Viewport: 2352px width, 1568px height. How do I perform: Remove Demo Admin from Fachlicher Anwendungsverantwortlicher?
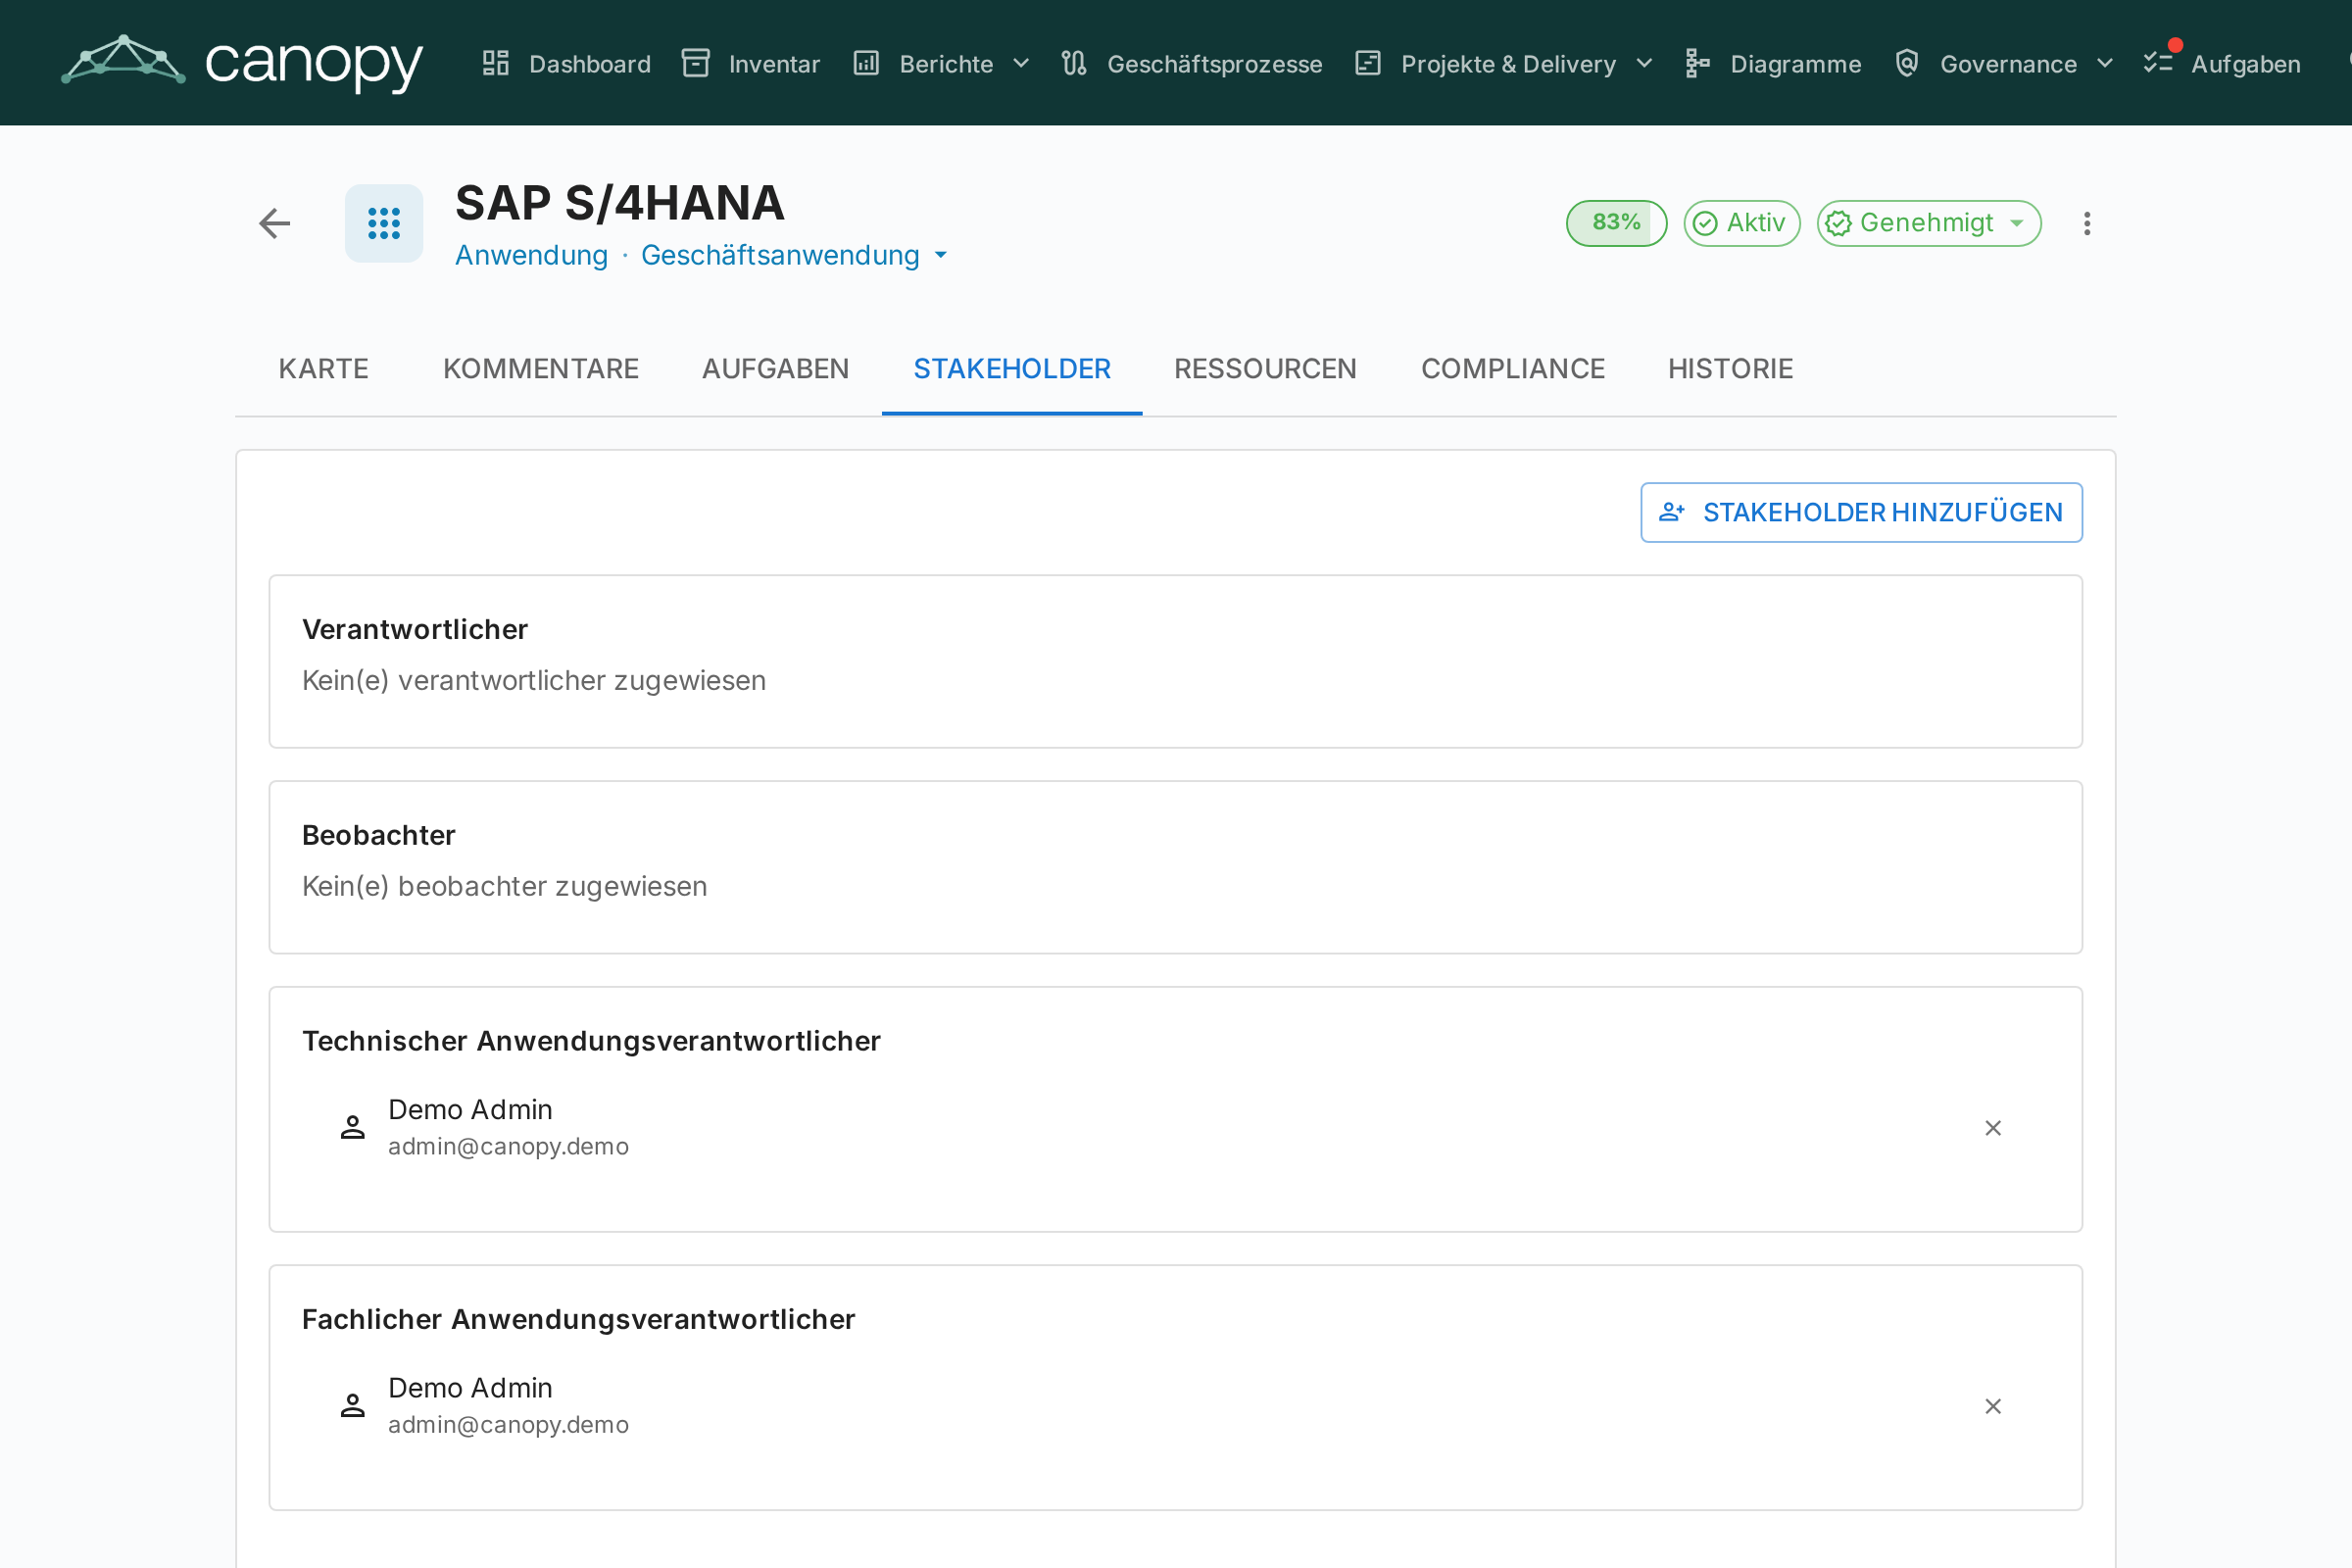click(x=1993, y=1406)
